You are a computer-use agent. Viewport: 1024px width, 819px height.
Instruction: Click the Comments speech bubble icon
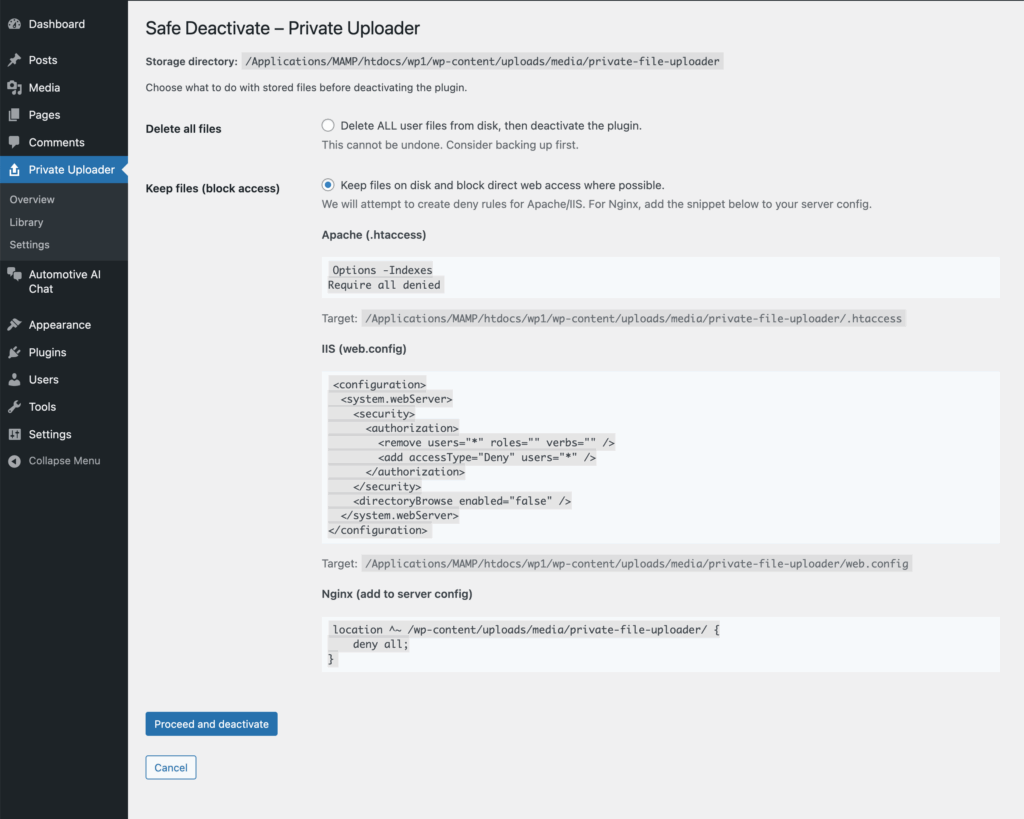coord(14,142)
